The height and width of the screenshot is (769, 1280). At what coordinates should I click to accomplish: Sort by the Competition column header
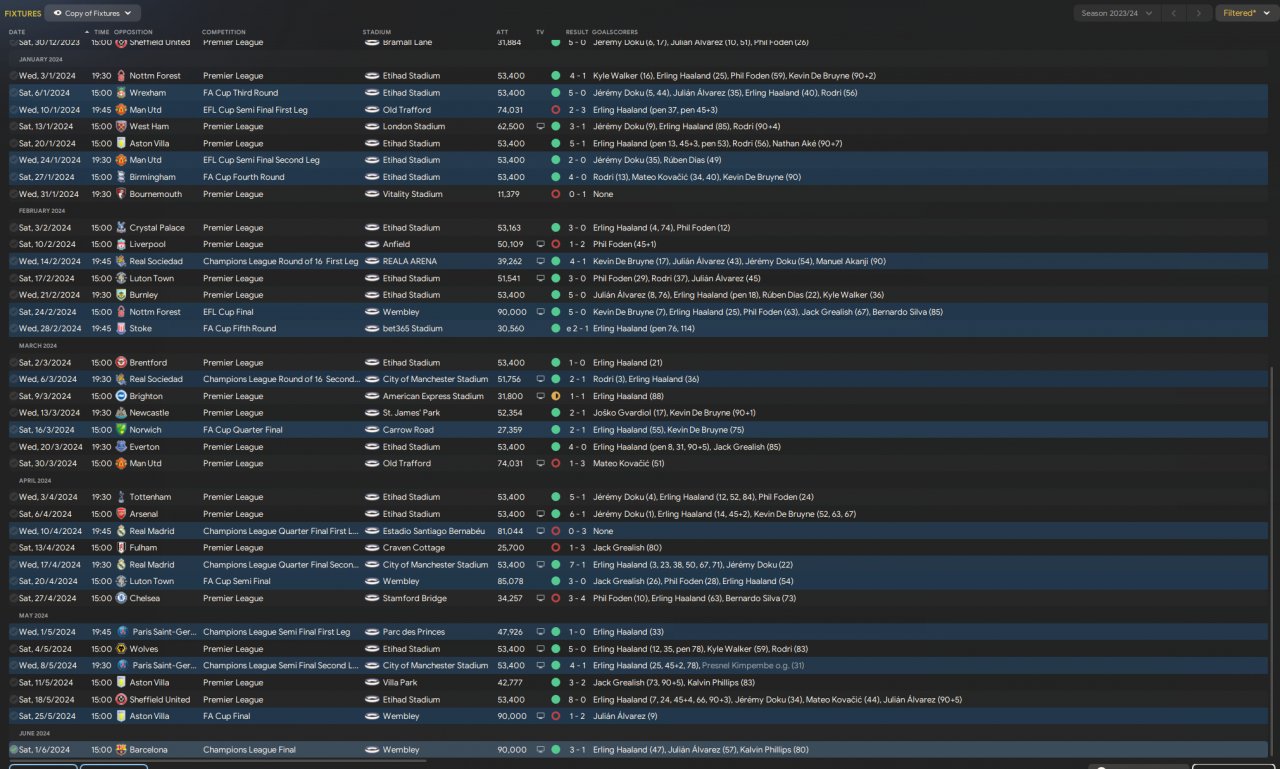coord(224,32)
